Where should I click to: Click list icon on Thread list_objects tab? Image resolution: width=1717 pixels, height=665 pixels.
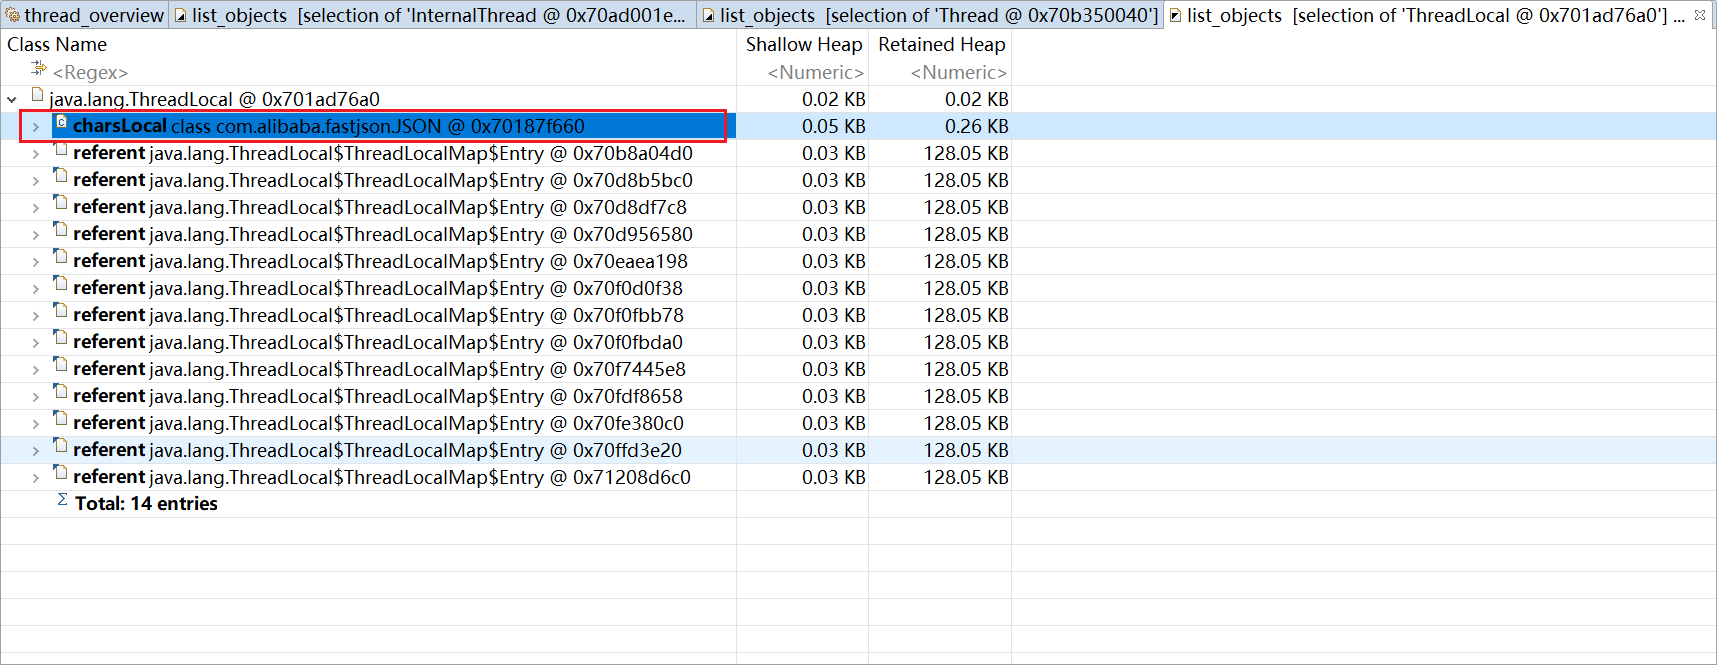pos(708,15)
